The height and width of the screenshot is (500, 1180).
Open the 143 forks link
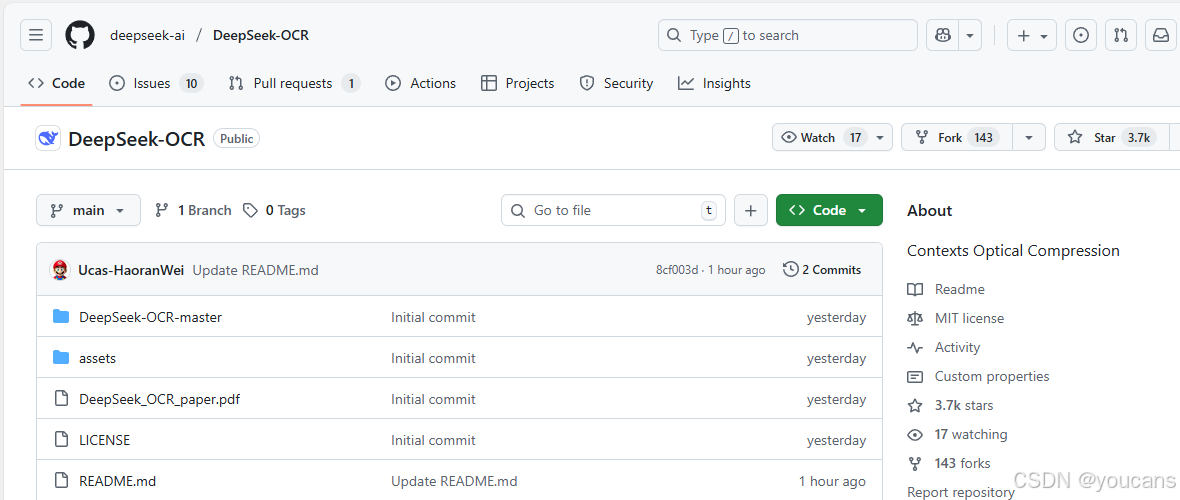coord(963,463)
